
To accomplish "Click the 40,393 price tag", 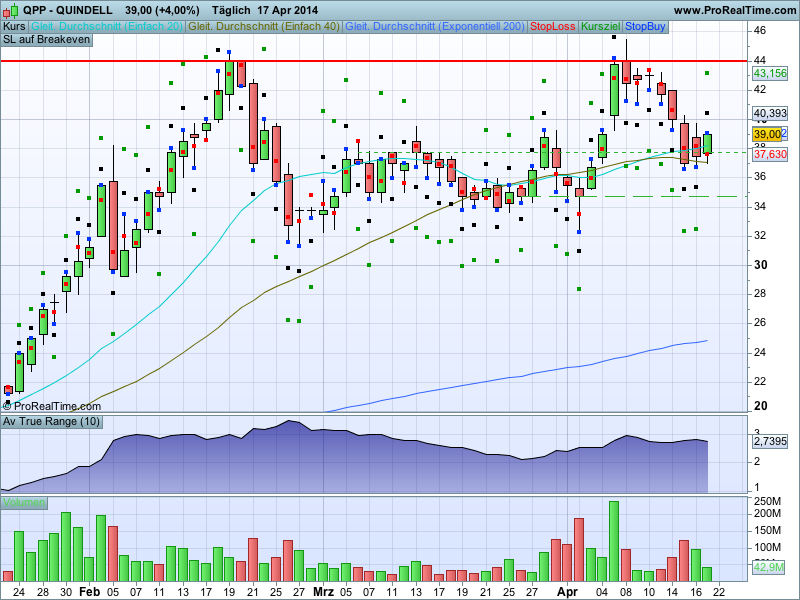I will (x=770, y=113).
